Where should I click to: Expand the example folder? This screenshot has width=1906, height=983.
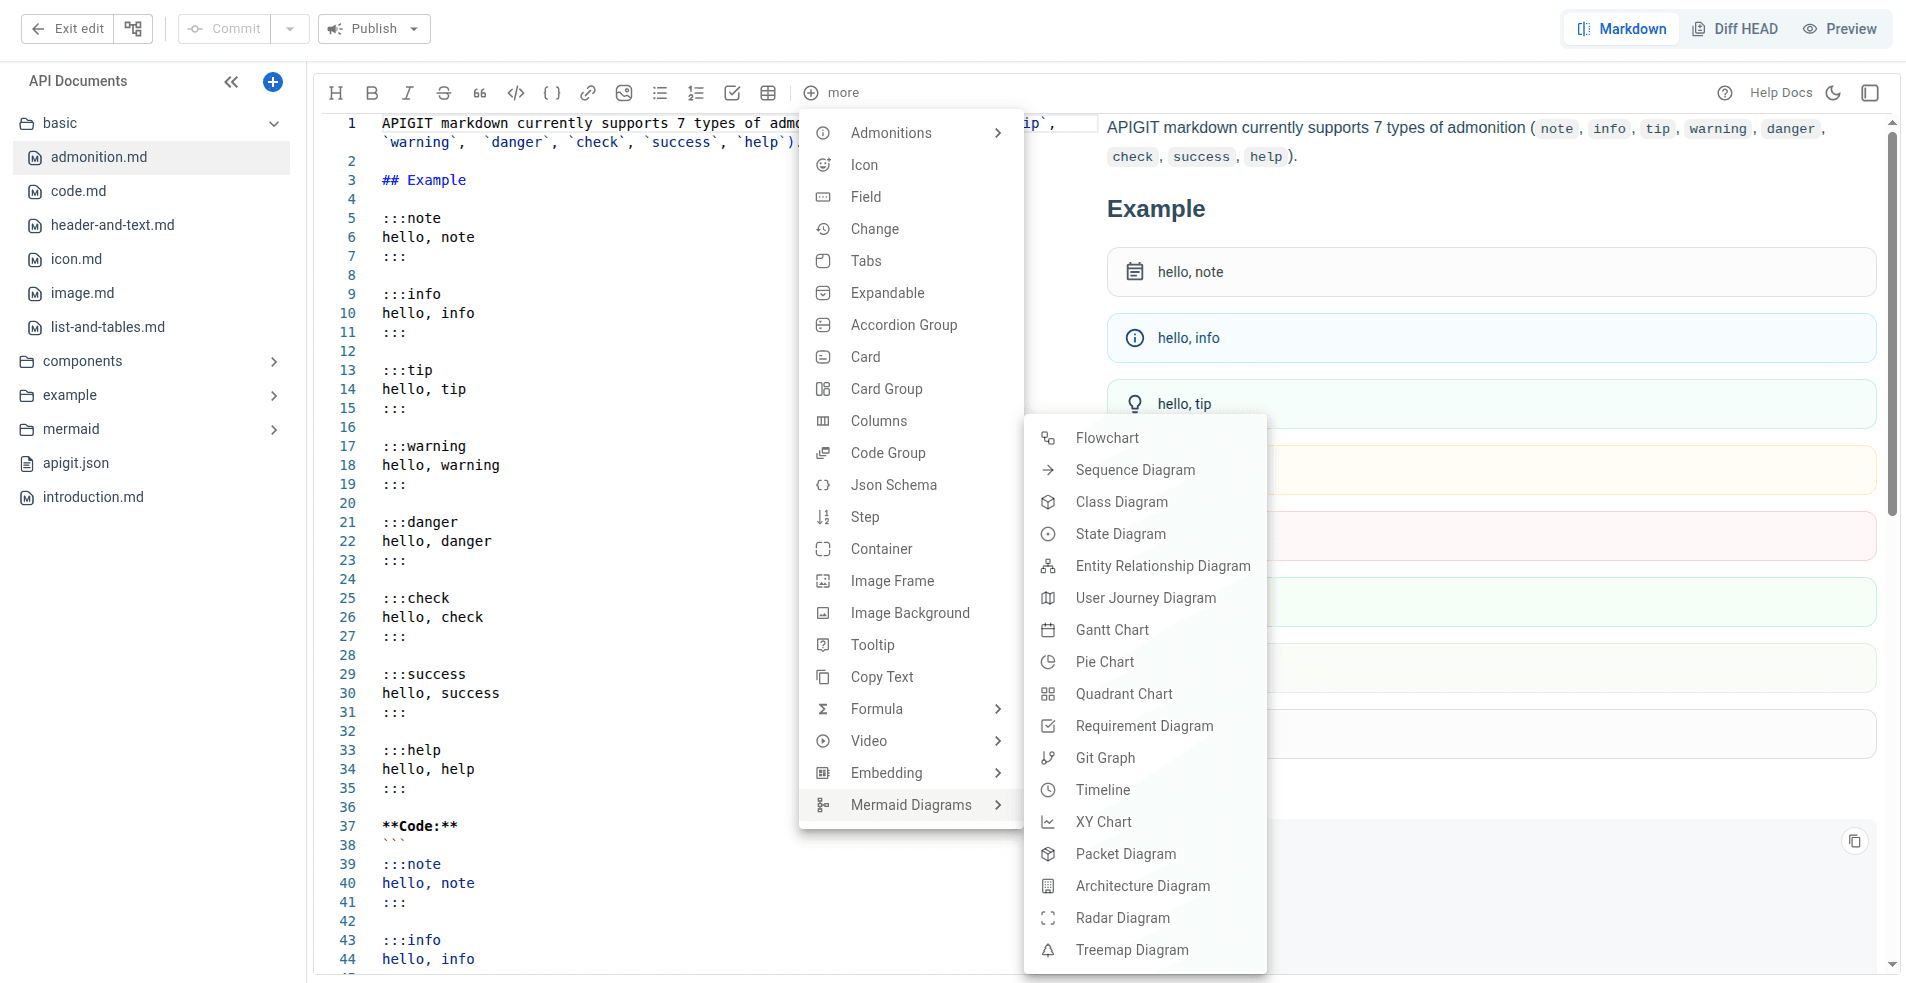click(x=274, y=396)
